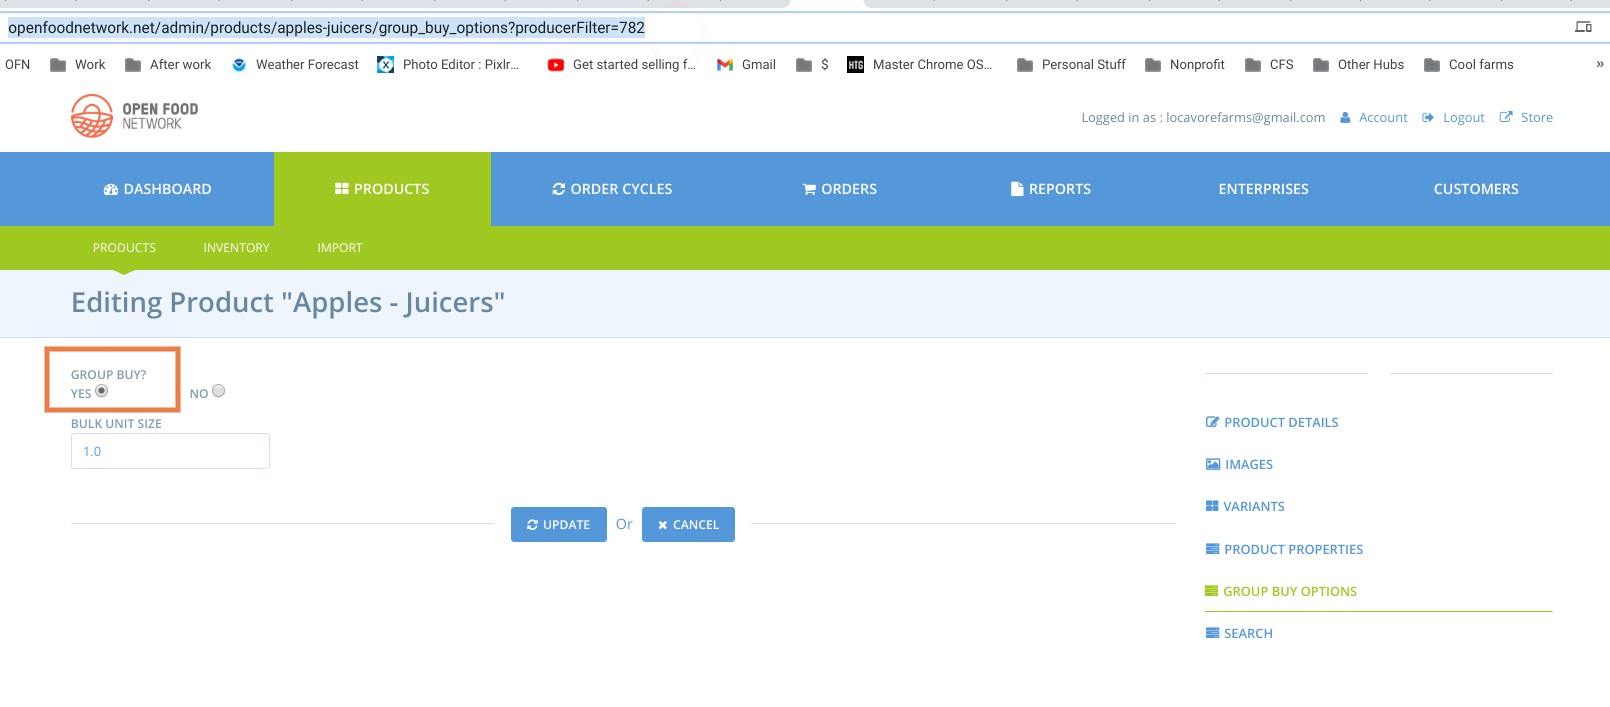This screenshot has height=707, width=1610.
Task: Open the $ bookmarks folder
Action: coord(812,64)
